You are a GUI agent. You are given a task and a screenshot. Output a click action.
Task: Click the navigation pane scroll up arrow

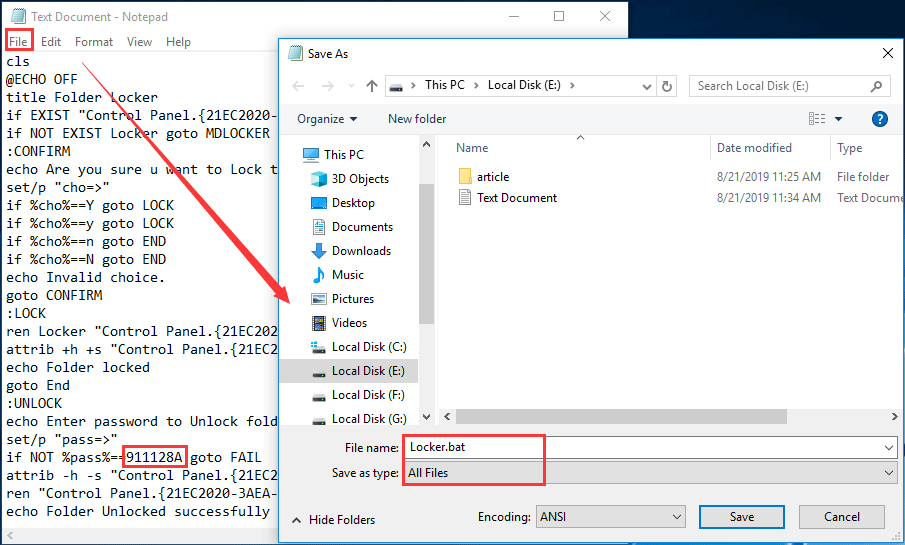427,144
